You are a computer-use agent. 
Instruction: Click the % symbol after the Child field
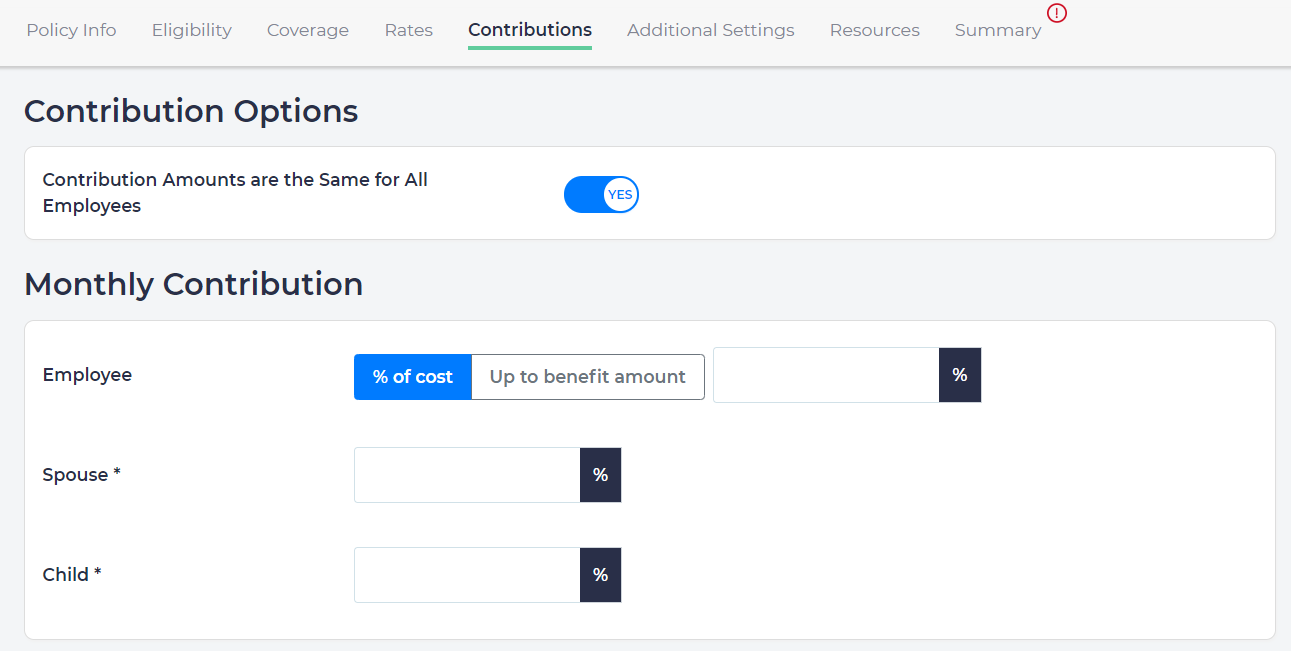point(600,575)
